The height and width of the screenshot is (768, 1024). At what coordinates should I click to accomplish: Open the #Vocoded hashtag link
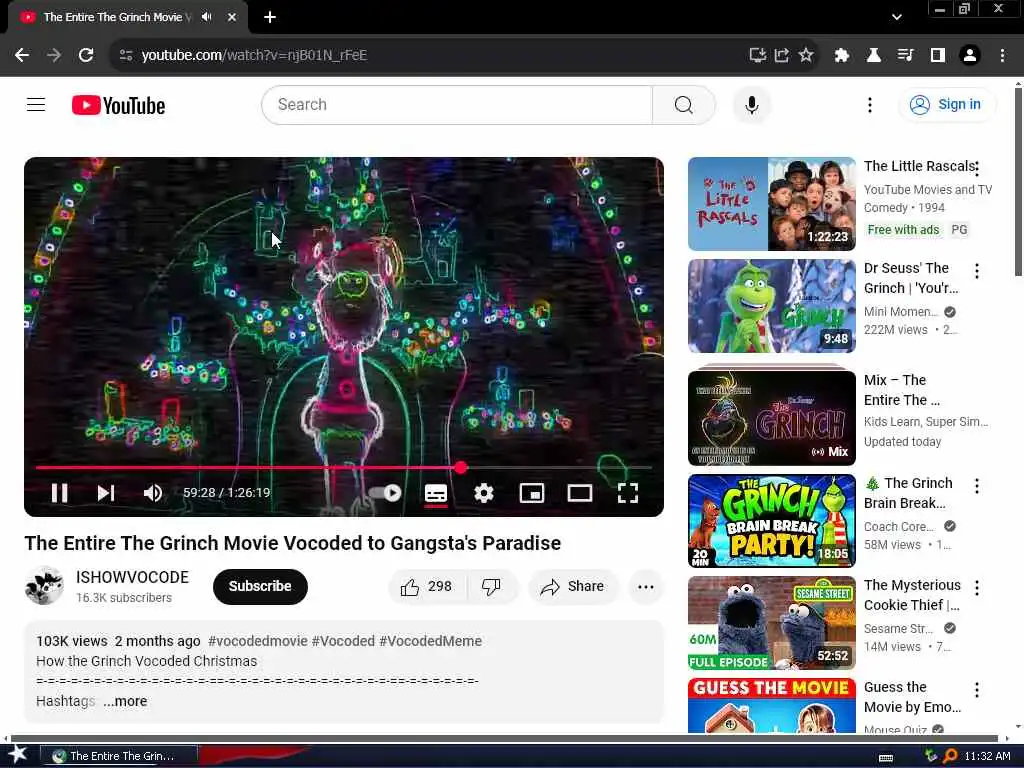pos(343,641)
